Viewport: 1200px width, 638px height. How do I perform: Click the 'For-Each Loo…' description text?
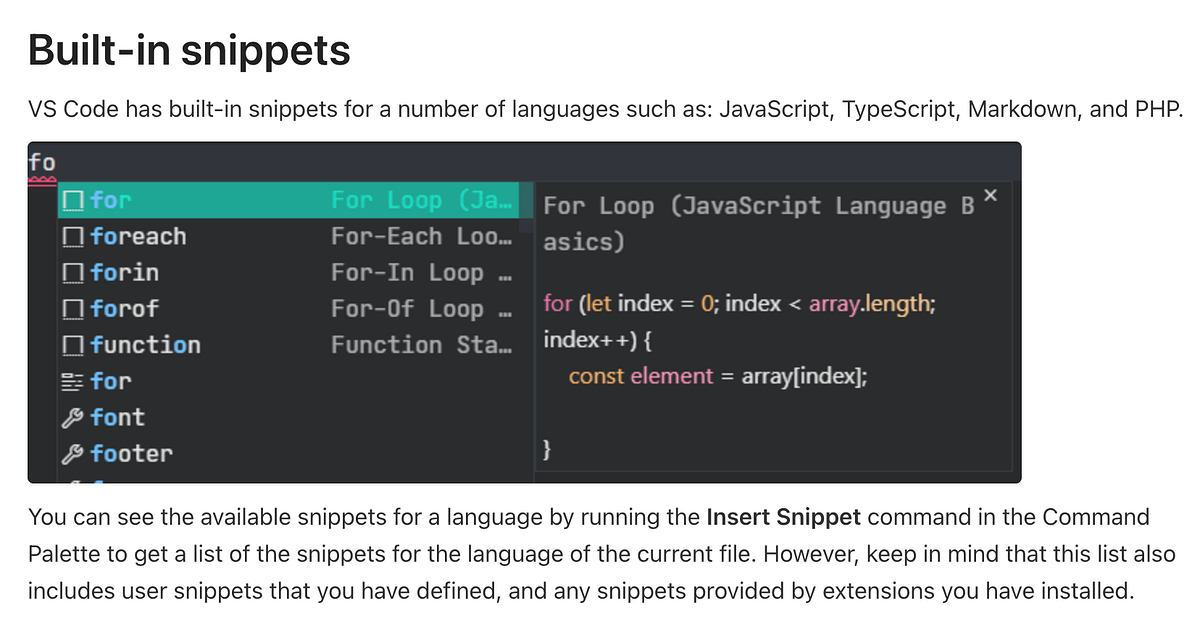click(x=421, y=237)
